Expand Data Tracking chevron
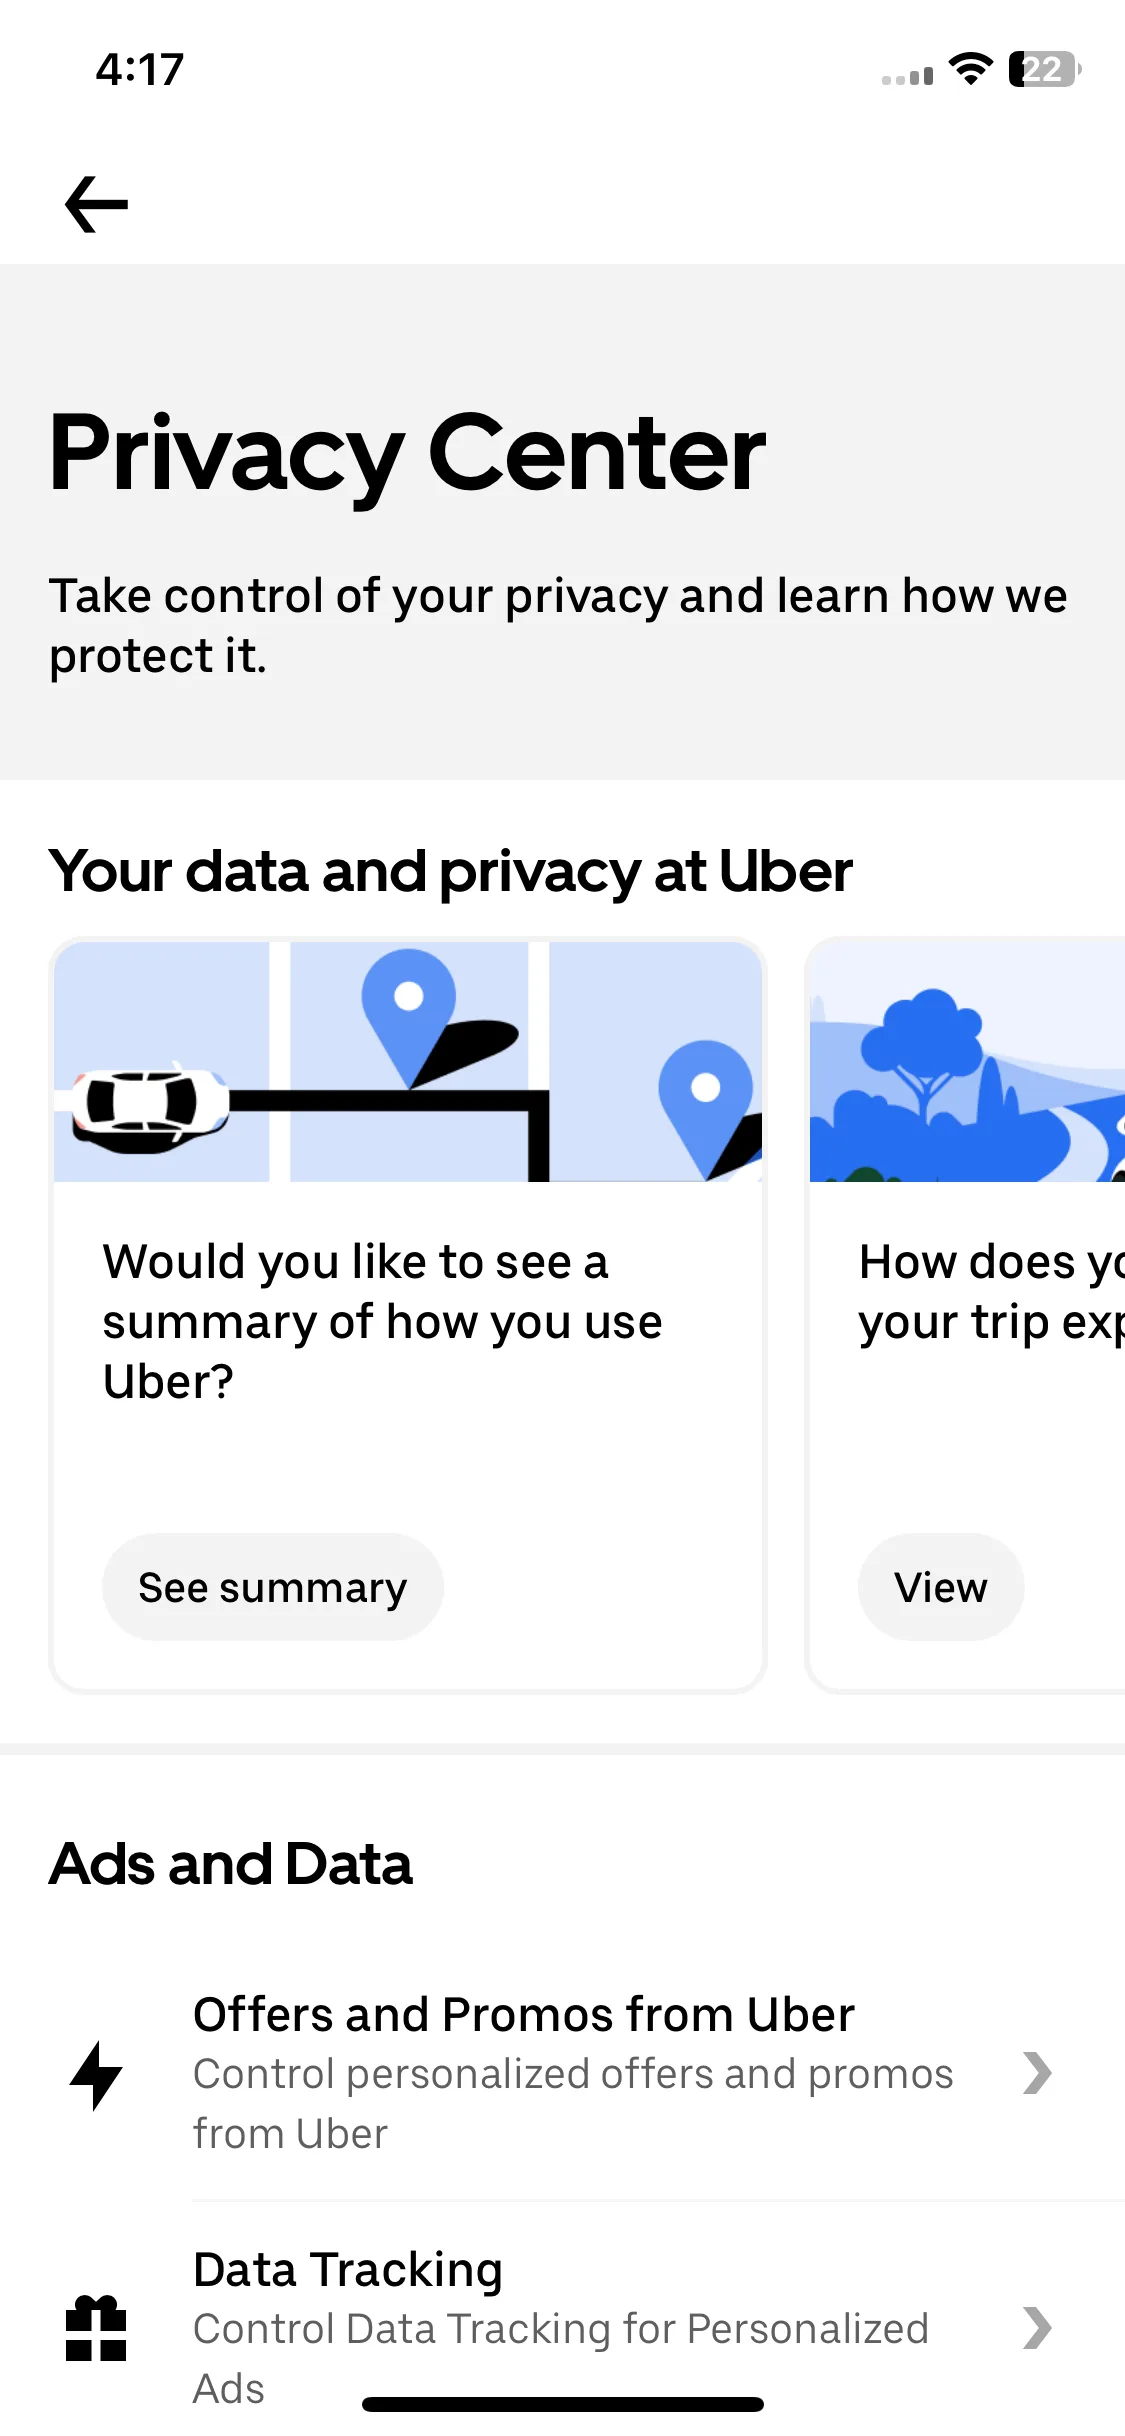Viewport: 1125px width, 2436px height. [x=1037, y=2328]
